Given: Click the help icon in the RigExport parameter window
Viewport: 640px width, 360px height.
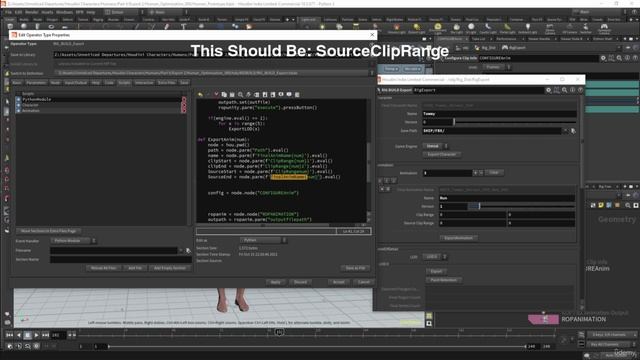Looking at the screenshot, I should (580, 90).
